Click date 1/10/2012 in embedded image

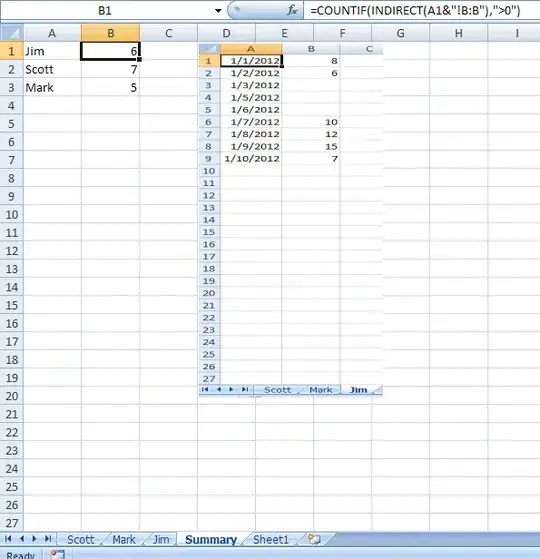pos(252,159)
